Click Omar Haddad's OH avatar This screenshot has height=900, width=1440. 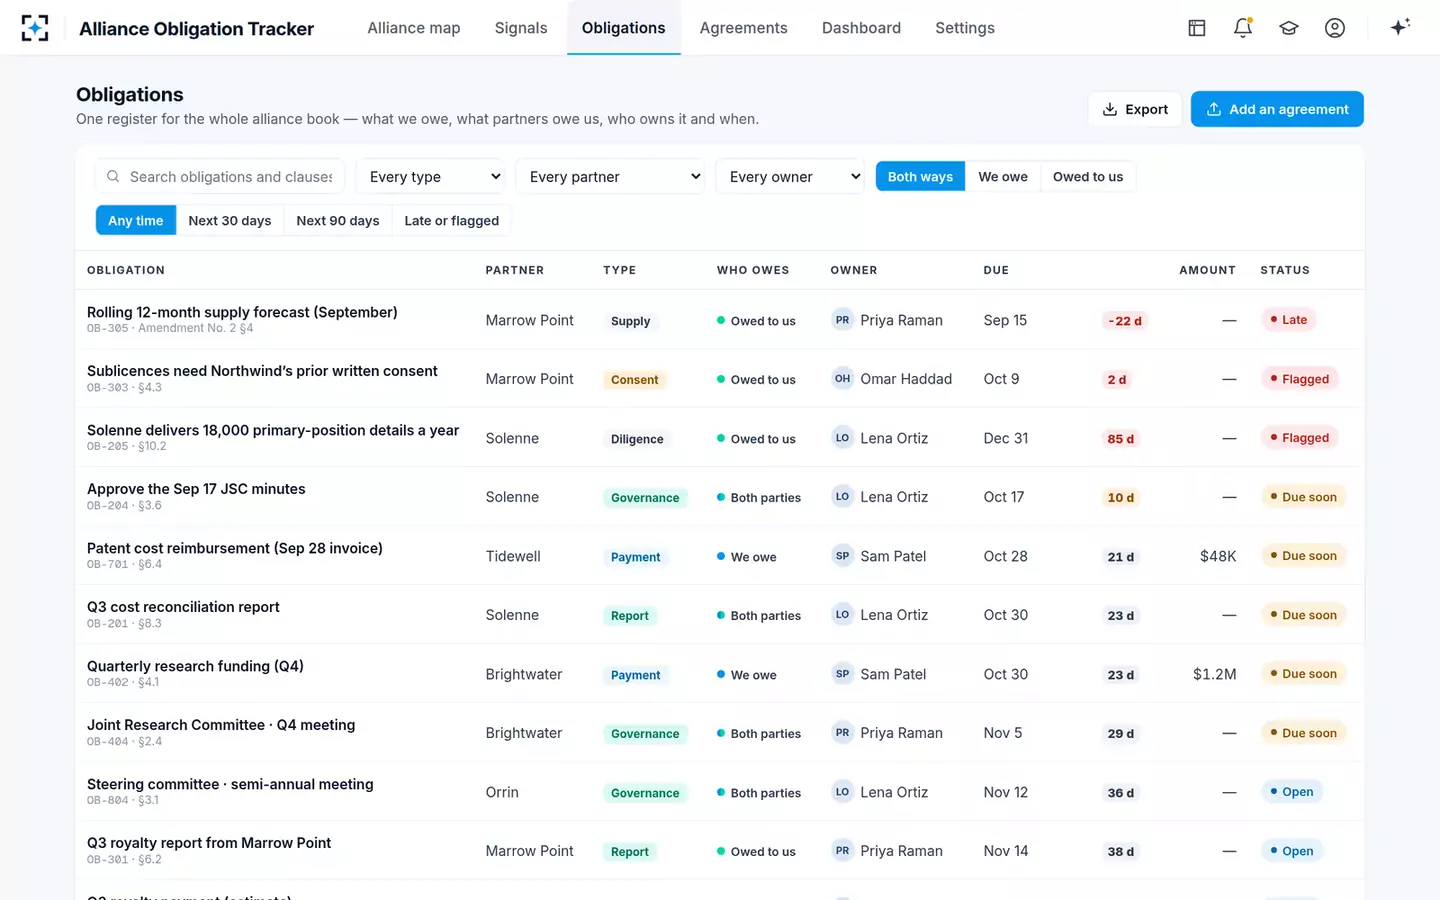(842, 379)
